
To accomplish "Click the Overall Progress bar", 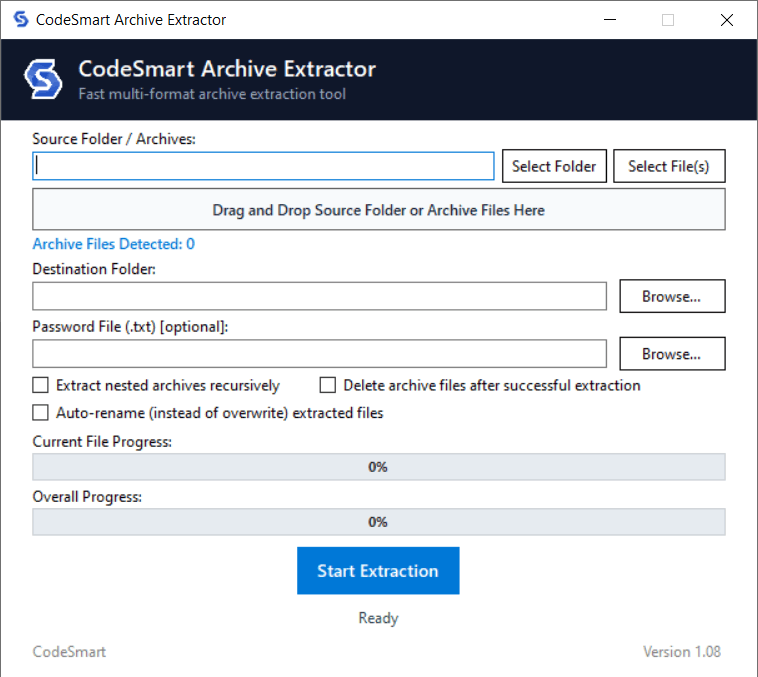I will tap(379, 522).
